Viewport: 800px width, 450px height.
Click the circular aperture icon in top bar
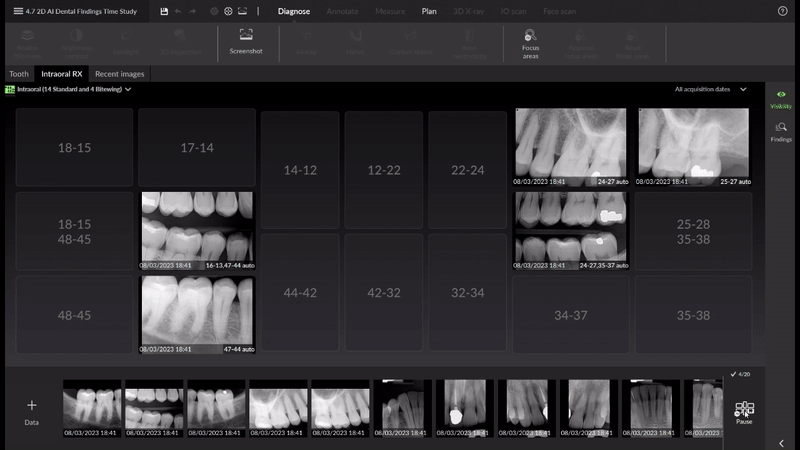coord(228,11)
